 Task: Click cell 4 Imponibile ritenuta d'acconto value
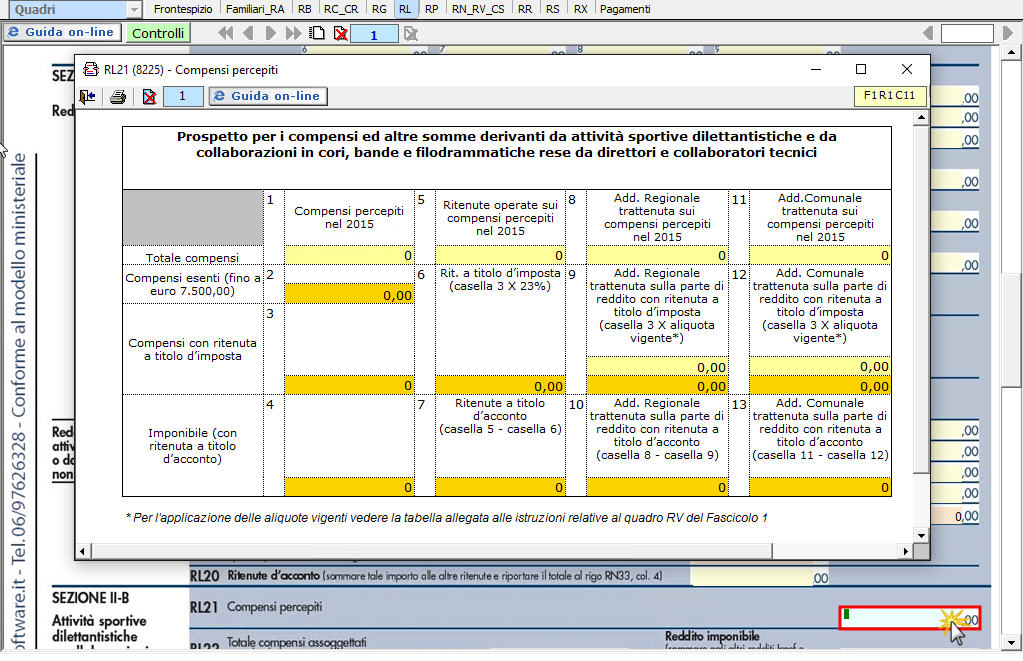click(x=349, y=487)
